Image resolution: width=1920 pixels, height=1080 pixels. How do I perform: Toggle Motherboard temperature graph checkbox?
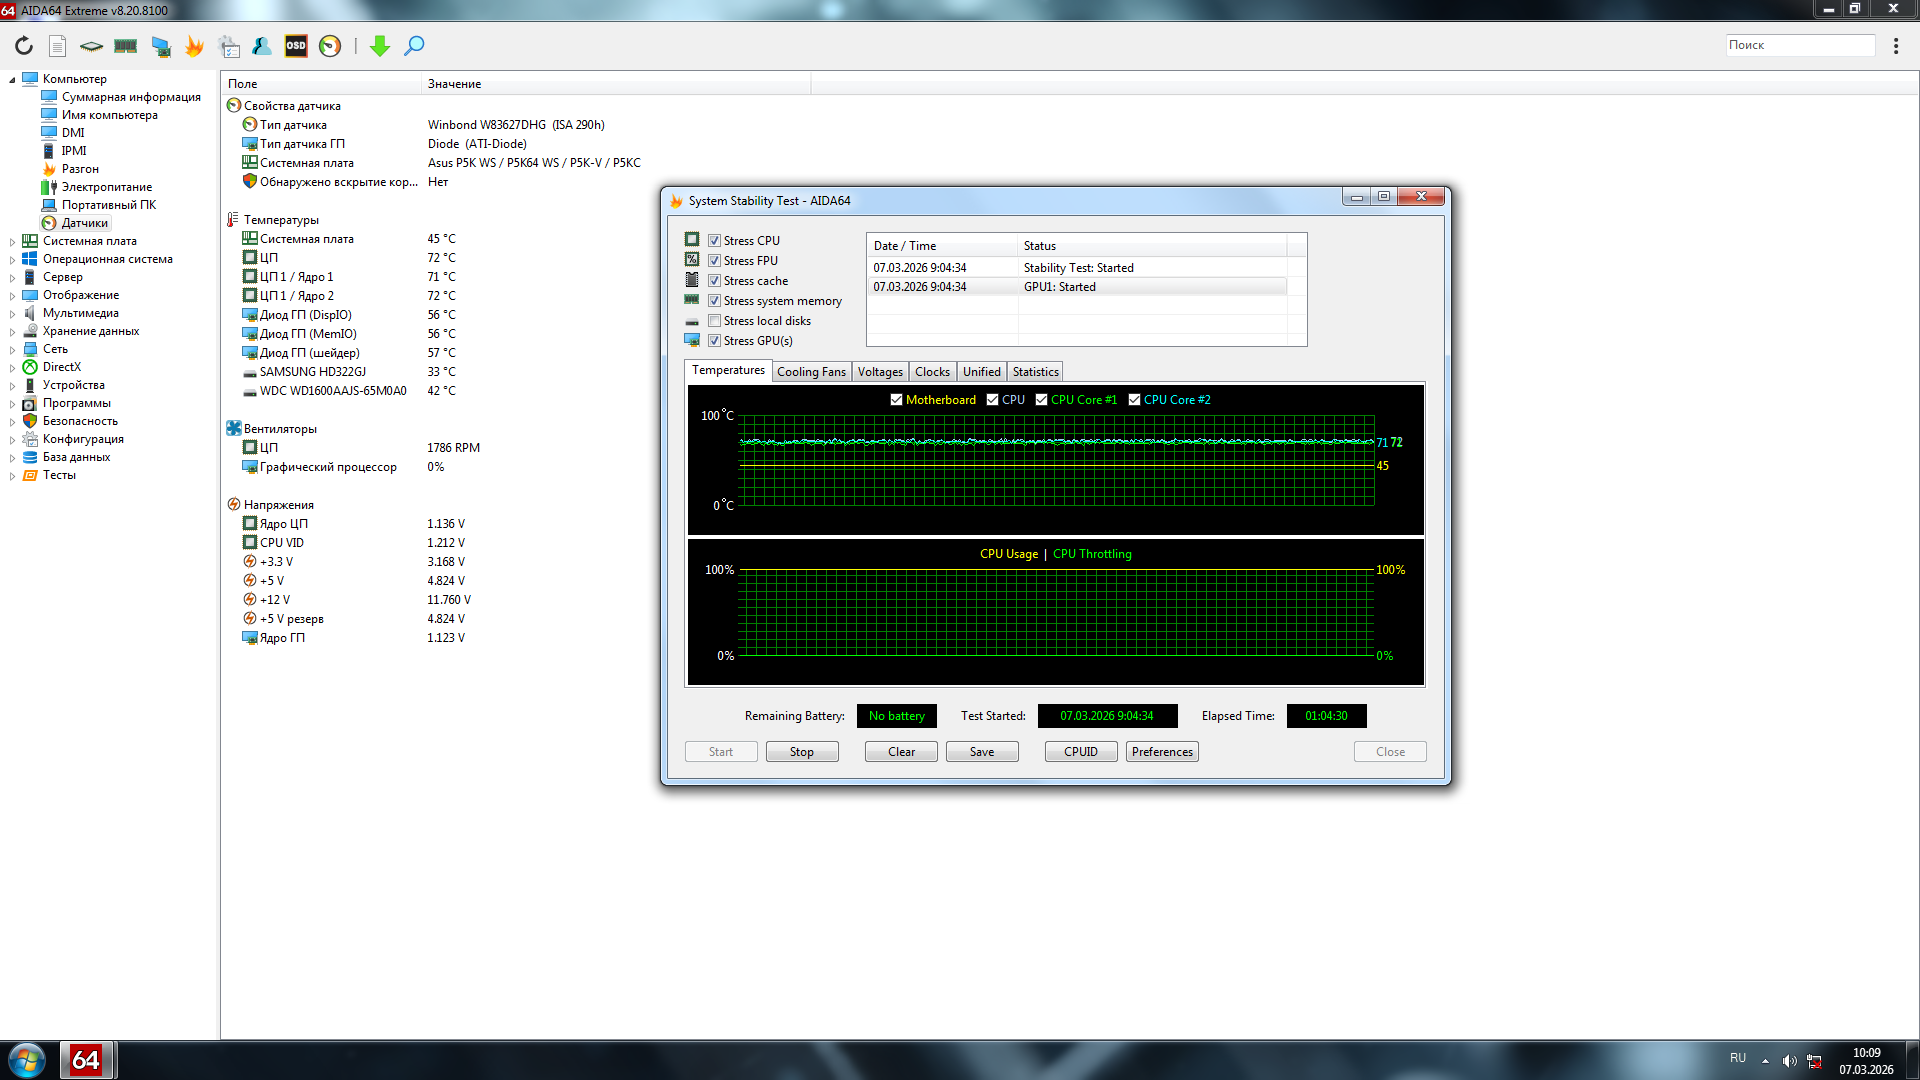coord(896,400)
